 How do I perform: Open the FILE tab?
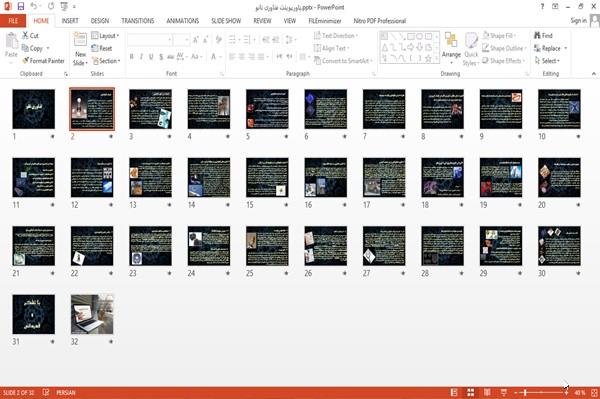pyautogui.click(x=13, y=21)
